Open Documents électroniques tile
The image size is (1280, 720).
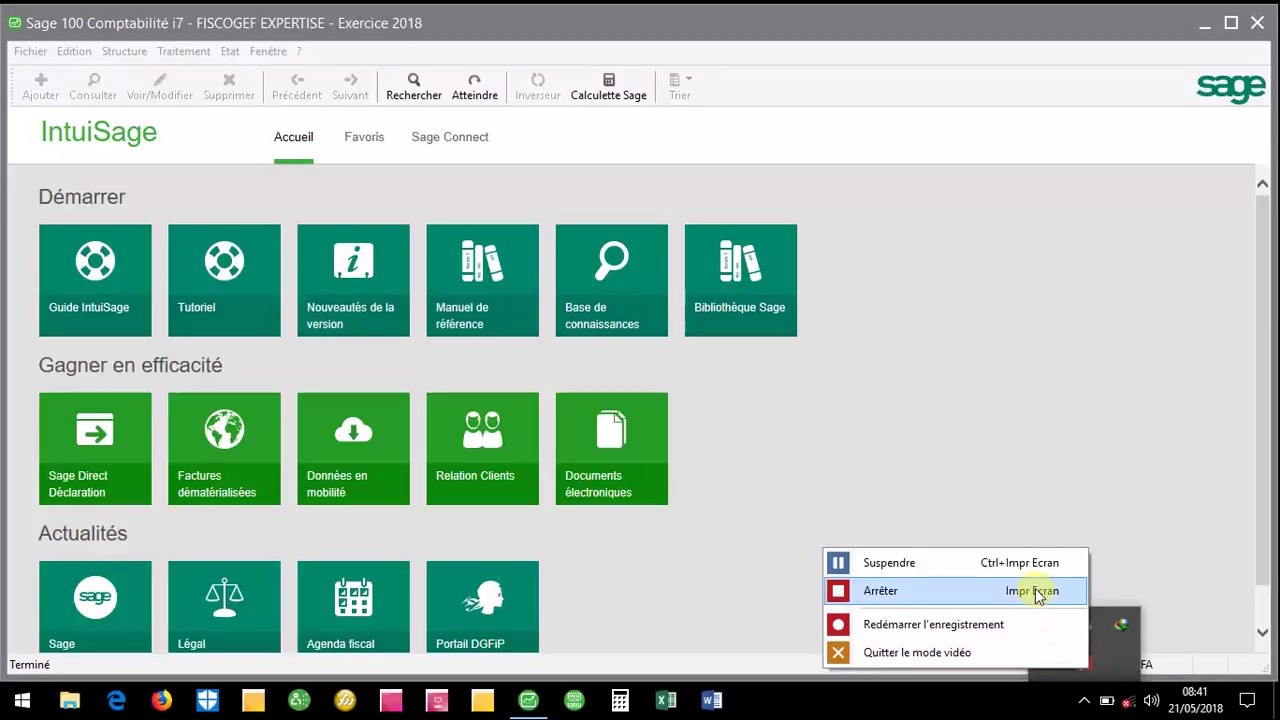(611, 448)
